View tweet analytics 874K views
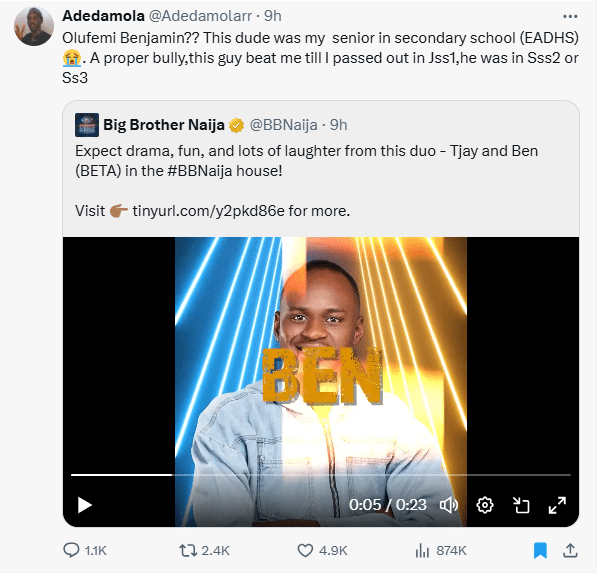Screen dimensions: 610x574 click(422, 550)
